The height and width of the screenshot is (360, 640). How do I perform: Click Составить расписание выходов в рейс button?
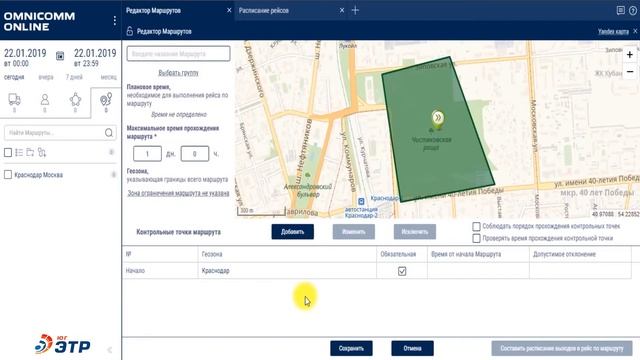(562, 349)
